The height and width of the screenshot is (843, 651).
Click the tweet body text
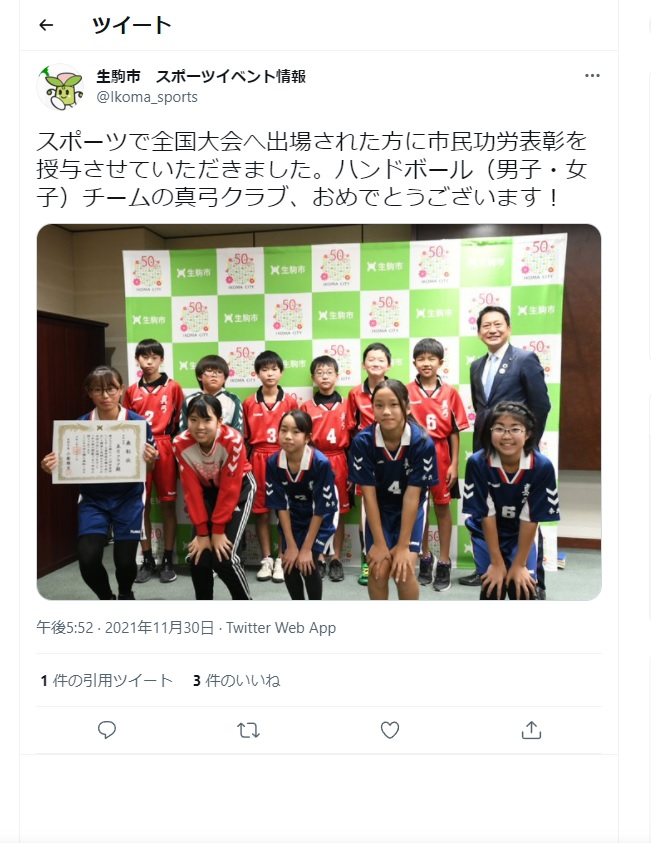(x=312, y=169)
